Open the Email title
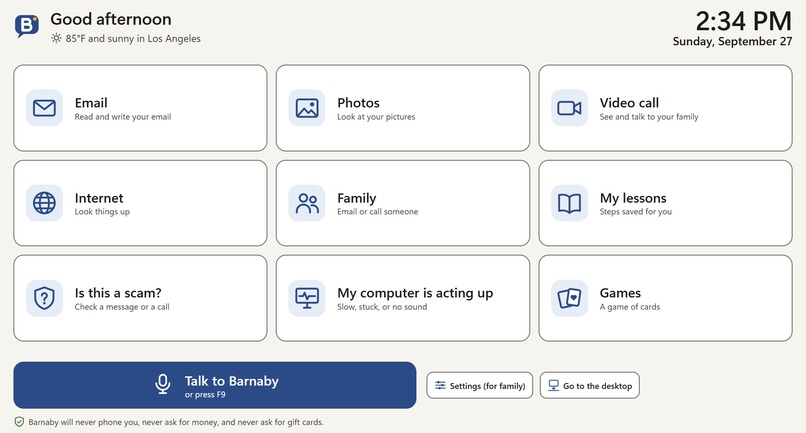 [x=91, y=103]
